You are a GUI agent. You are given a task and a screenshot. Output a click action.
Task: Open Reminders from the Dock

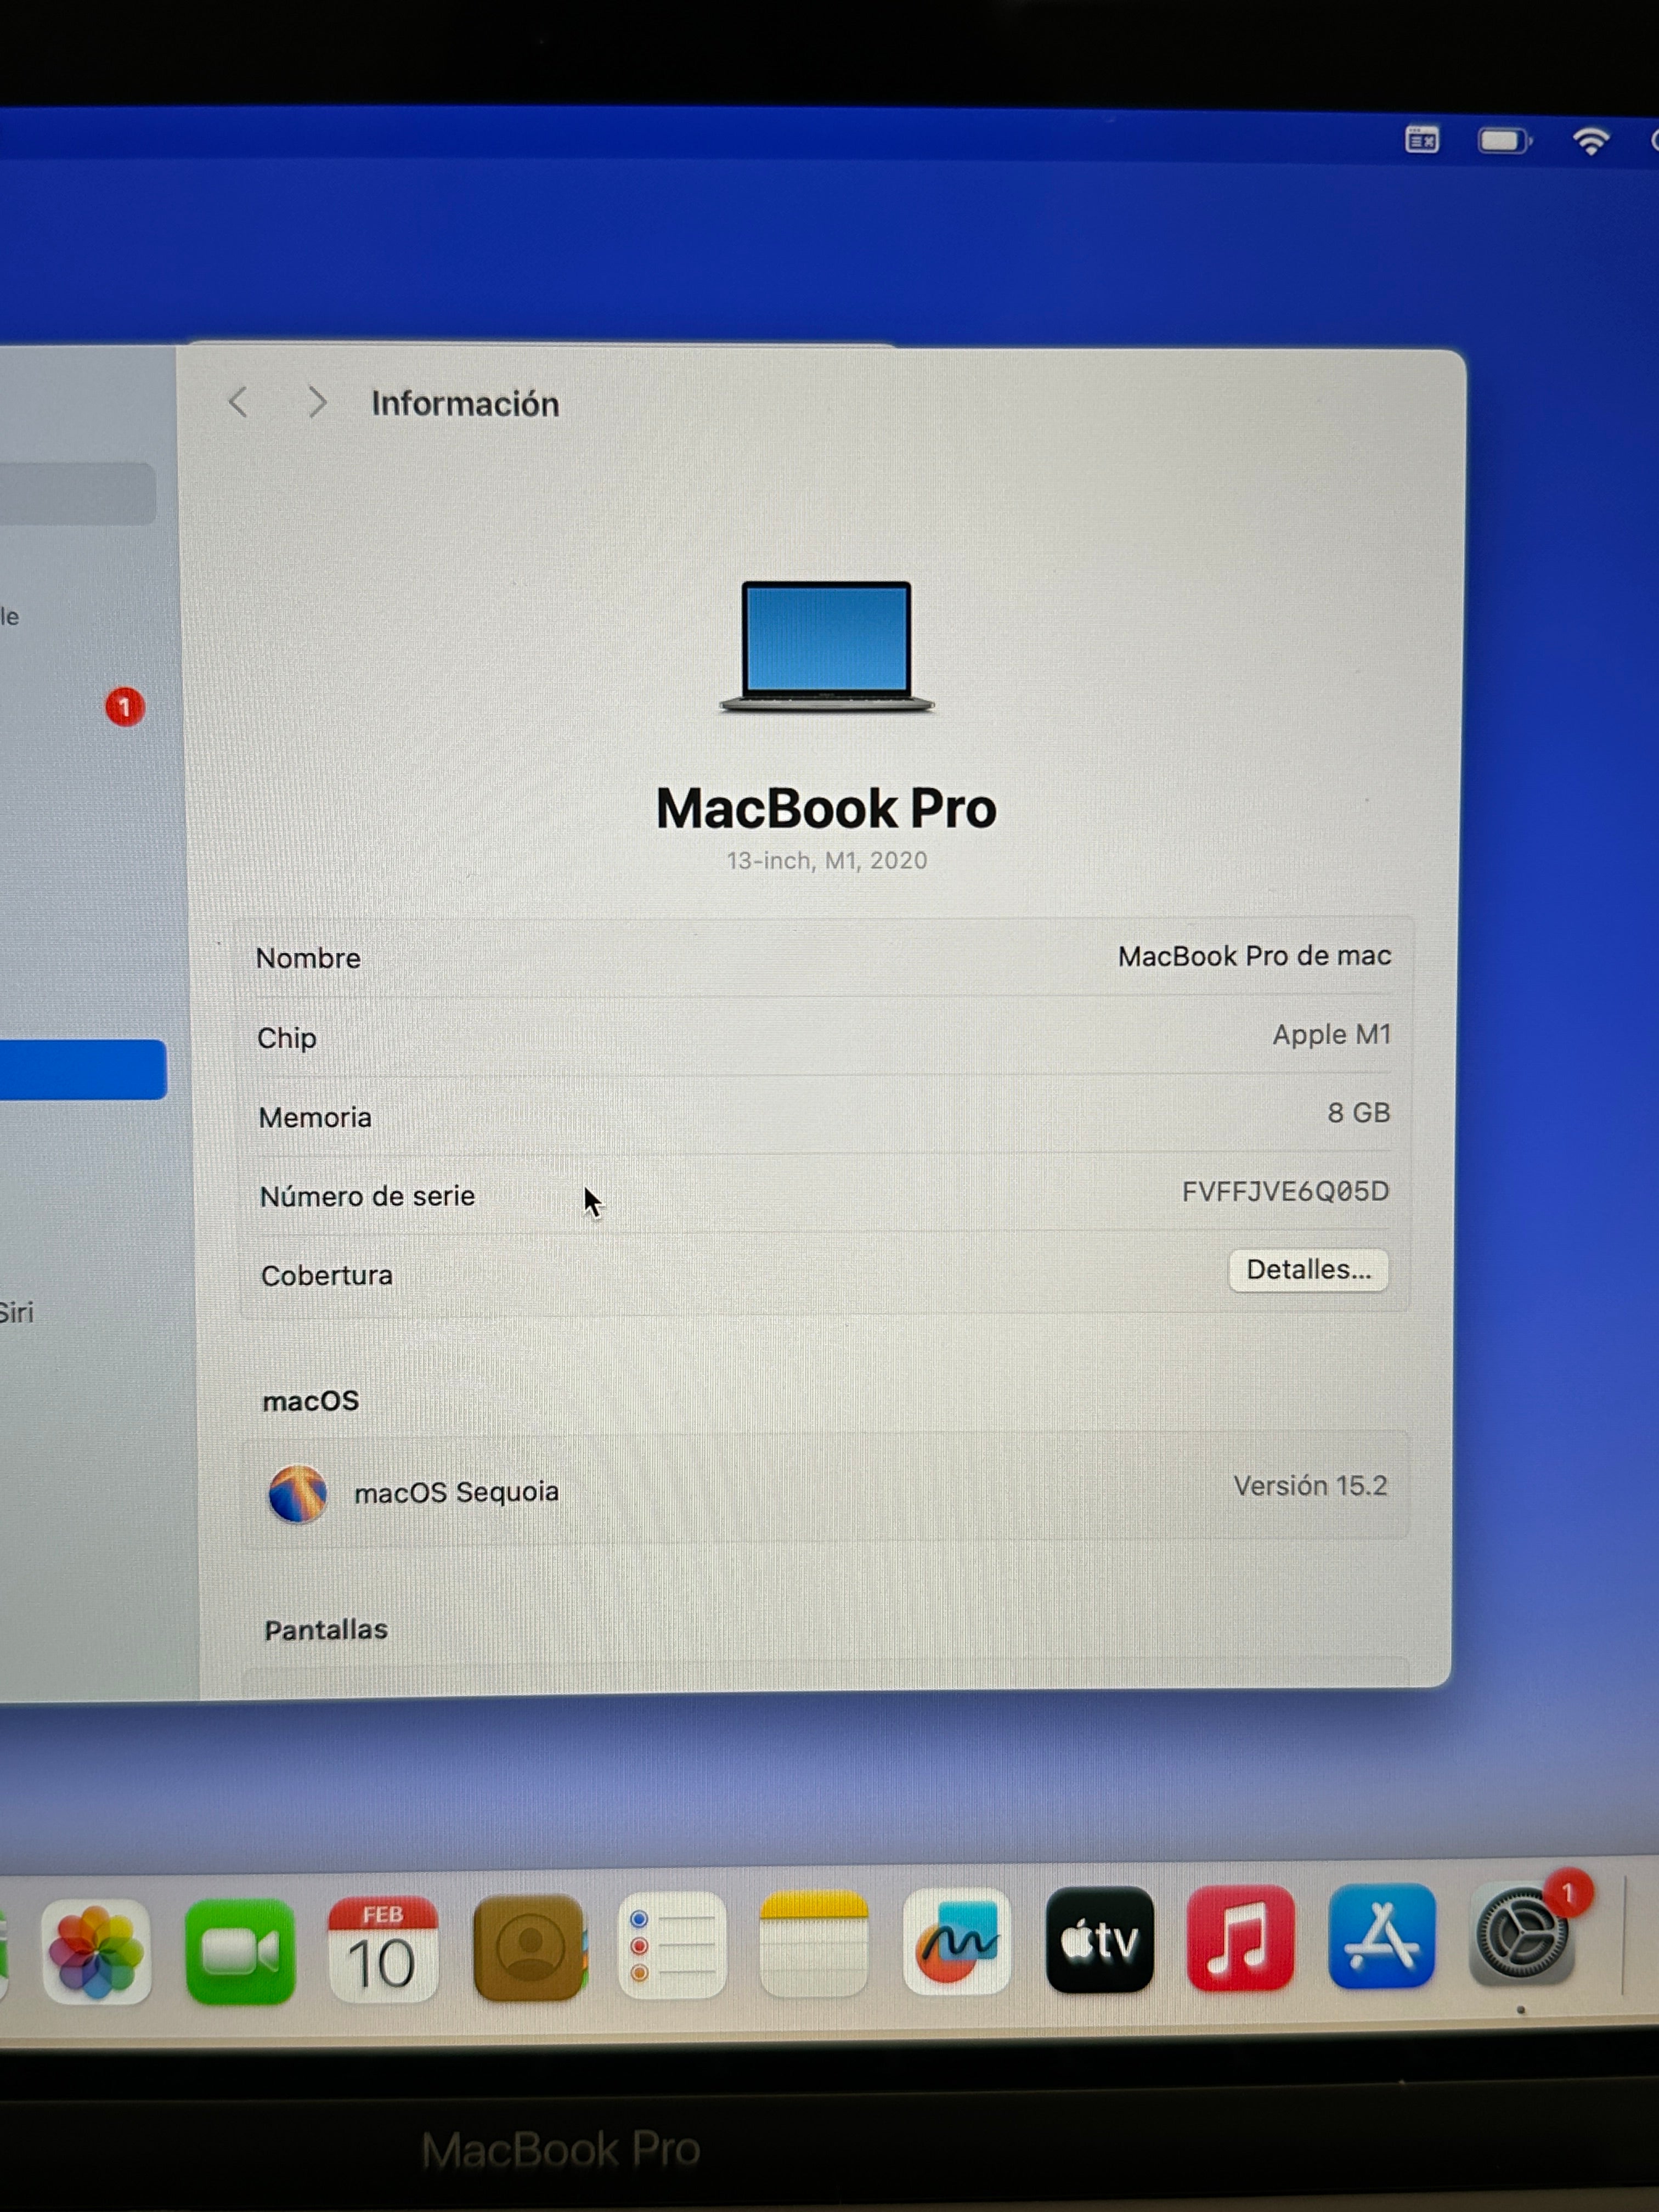pyautogui.click(x=671, y=1945)
